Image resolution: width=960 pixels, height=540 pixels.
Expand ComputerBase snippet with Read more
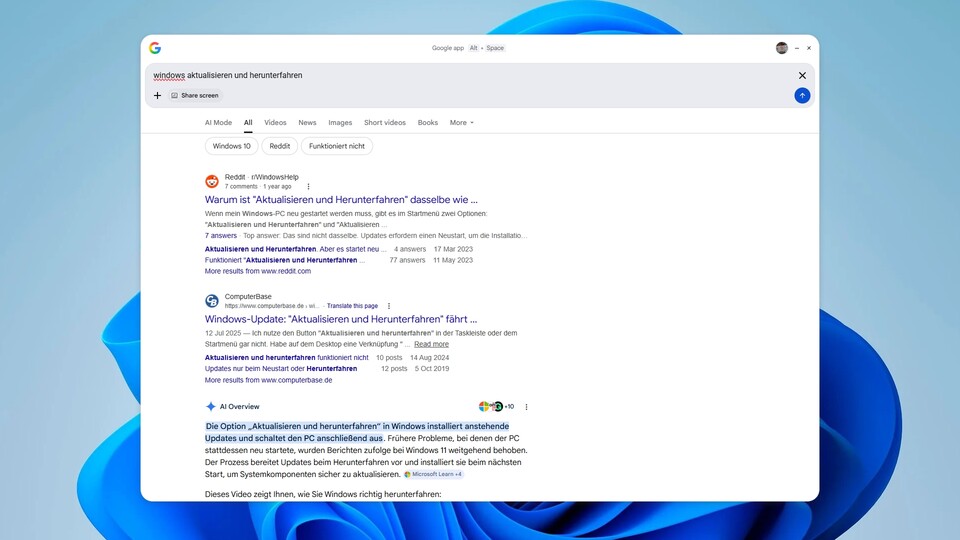431,344
